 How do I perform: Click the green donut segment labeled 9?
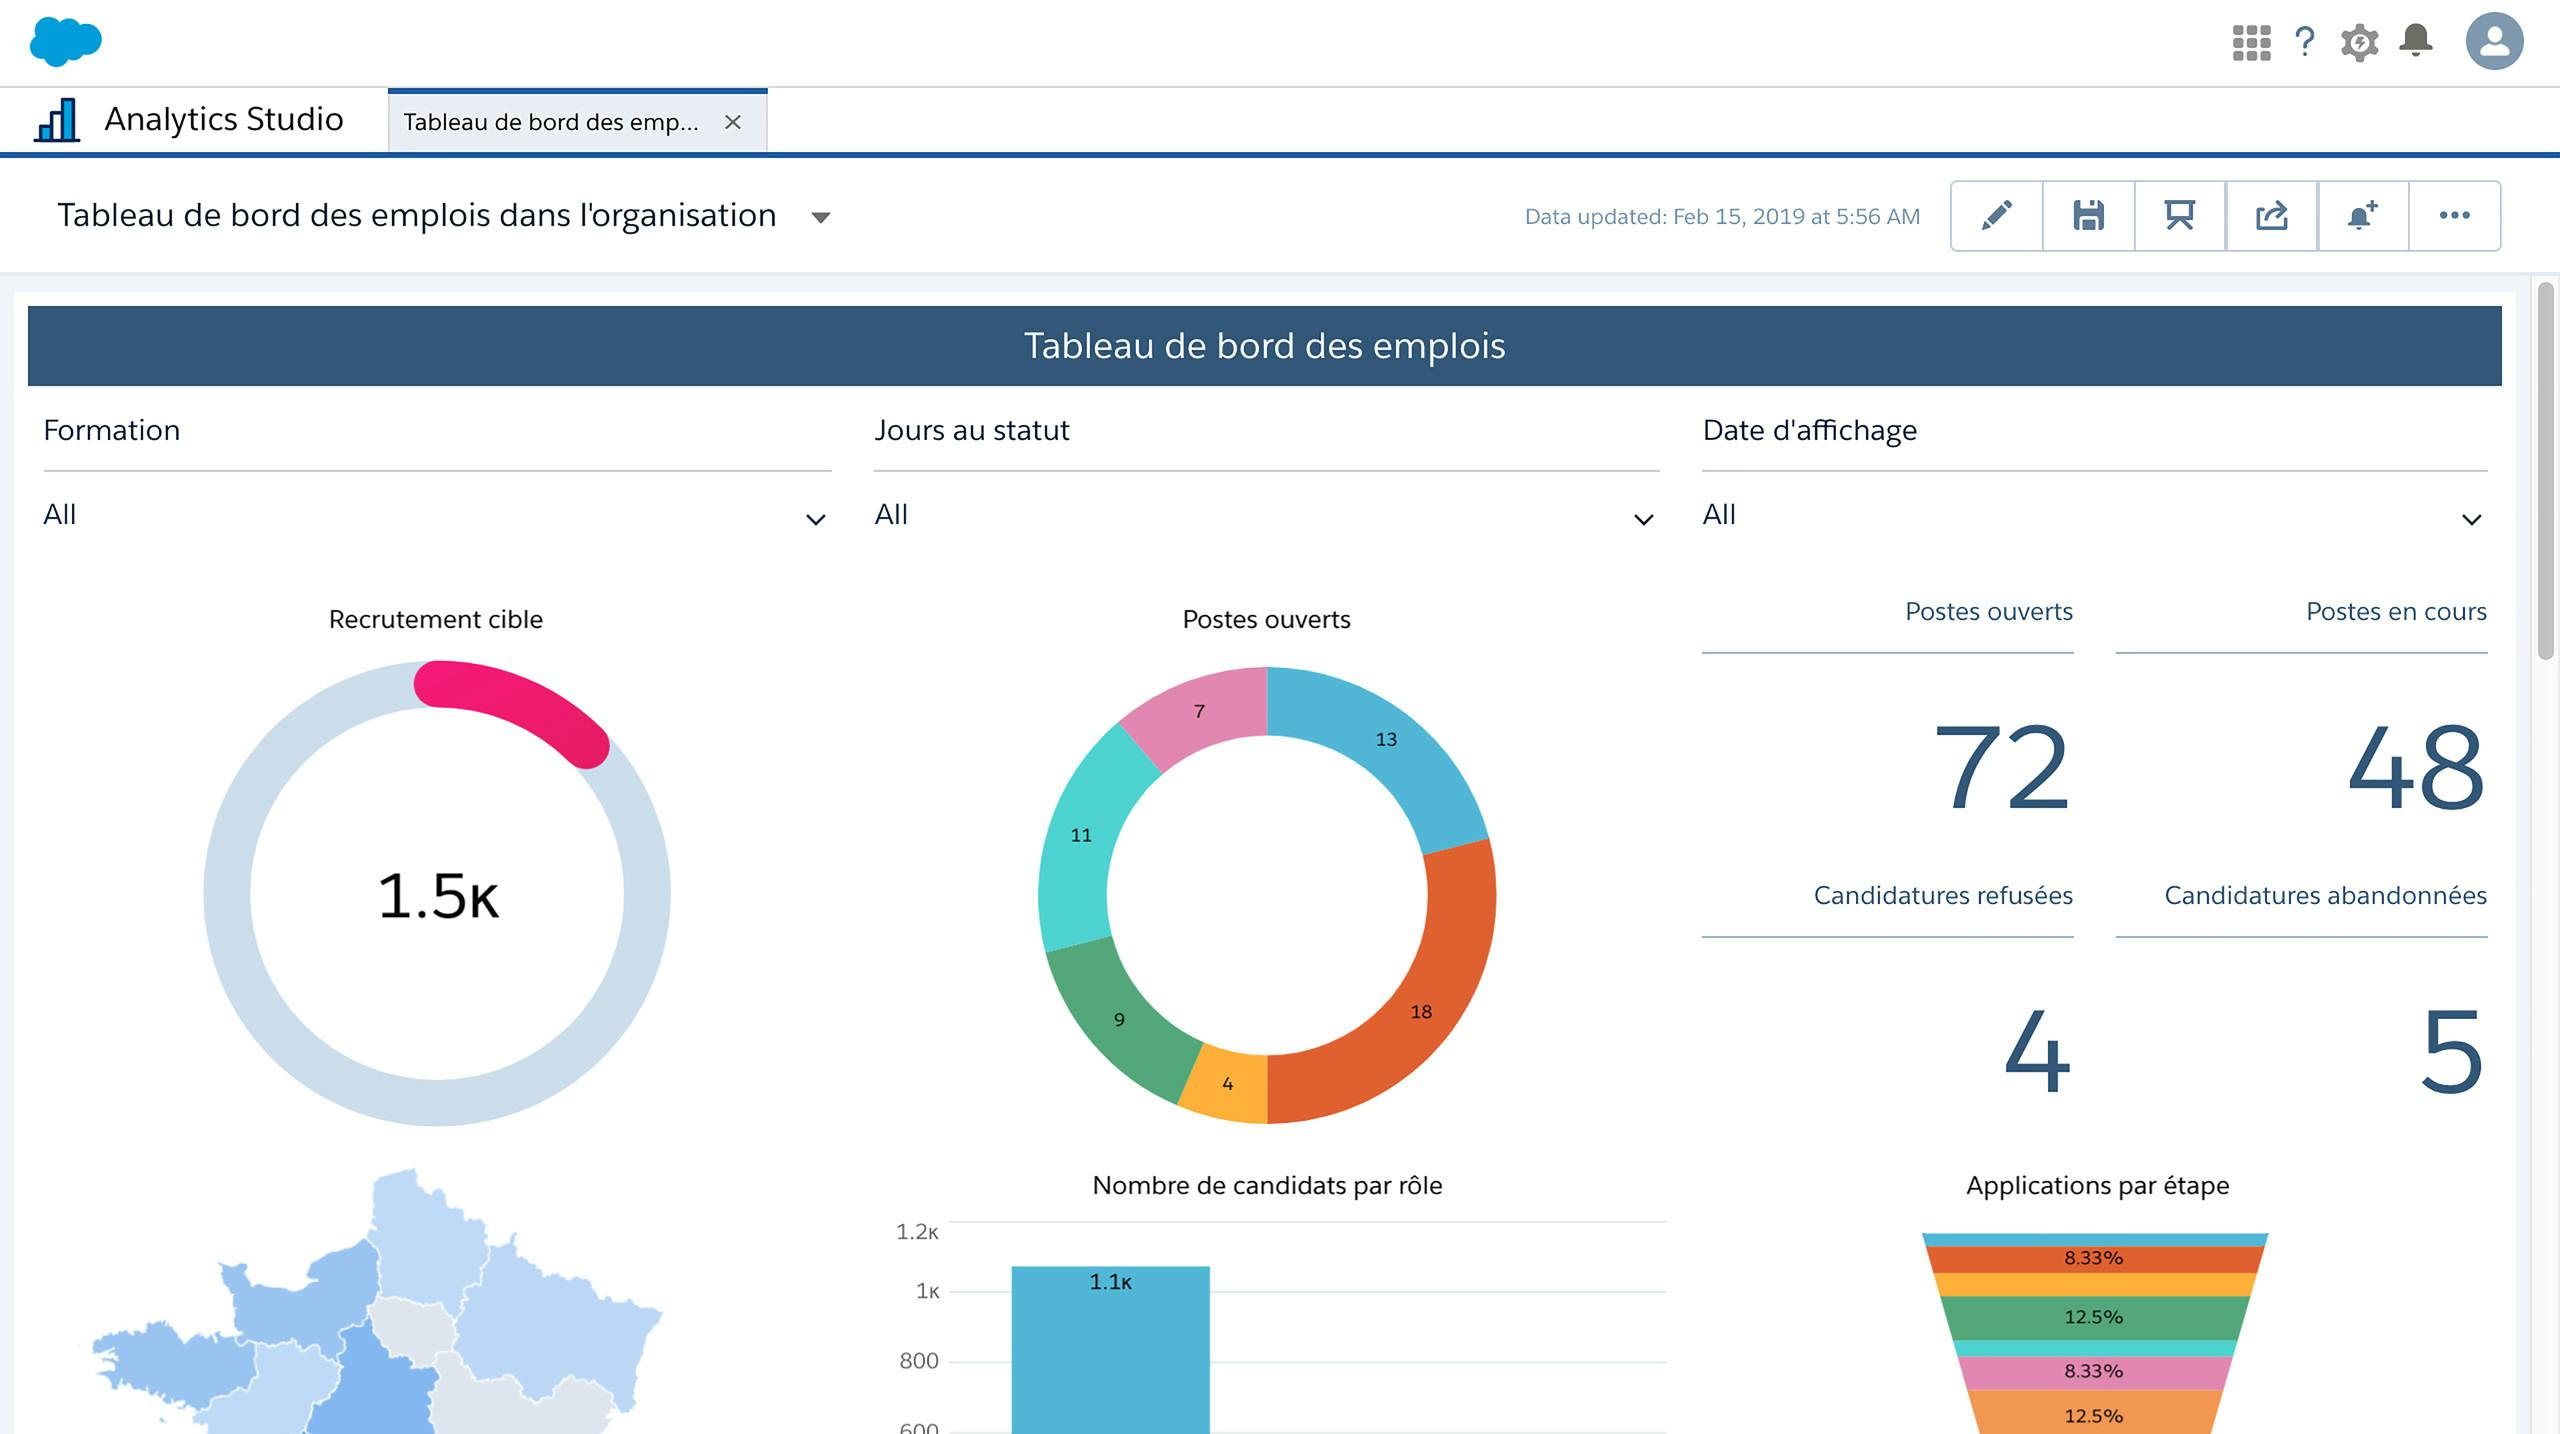click(x=1119, y=1020)
